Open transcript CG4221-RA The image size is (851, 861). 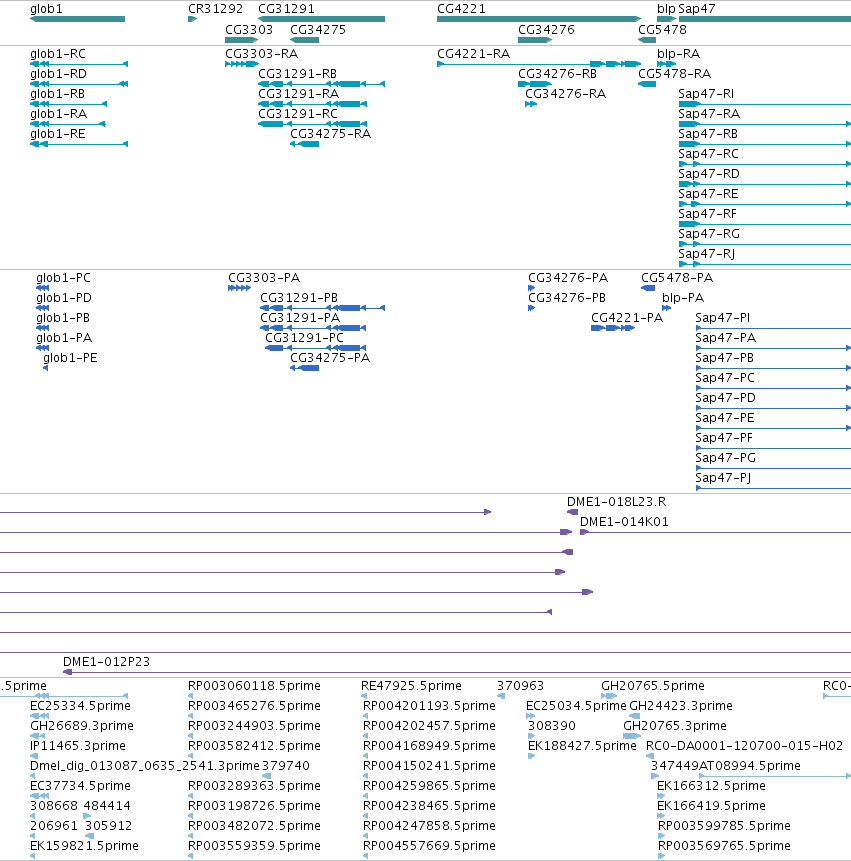coord(473,54)
